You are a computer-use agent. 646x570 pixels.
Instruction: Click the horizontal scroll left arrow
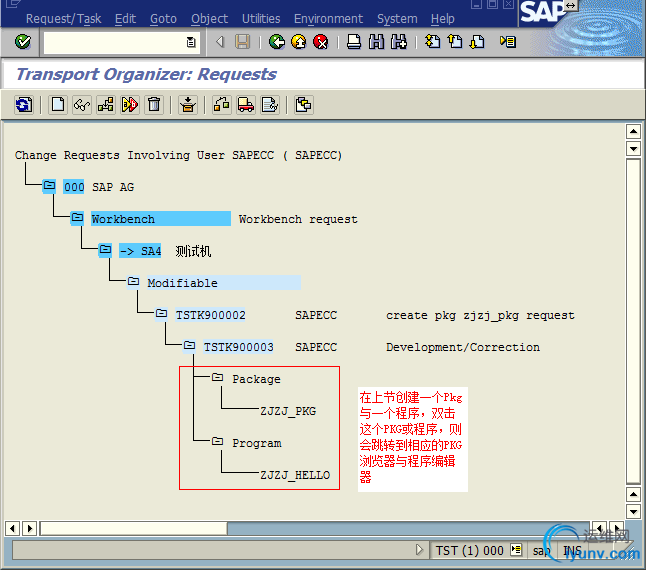(12, 528)
